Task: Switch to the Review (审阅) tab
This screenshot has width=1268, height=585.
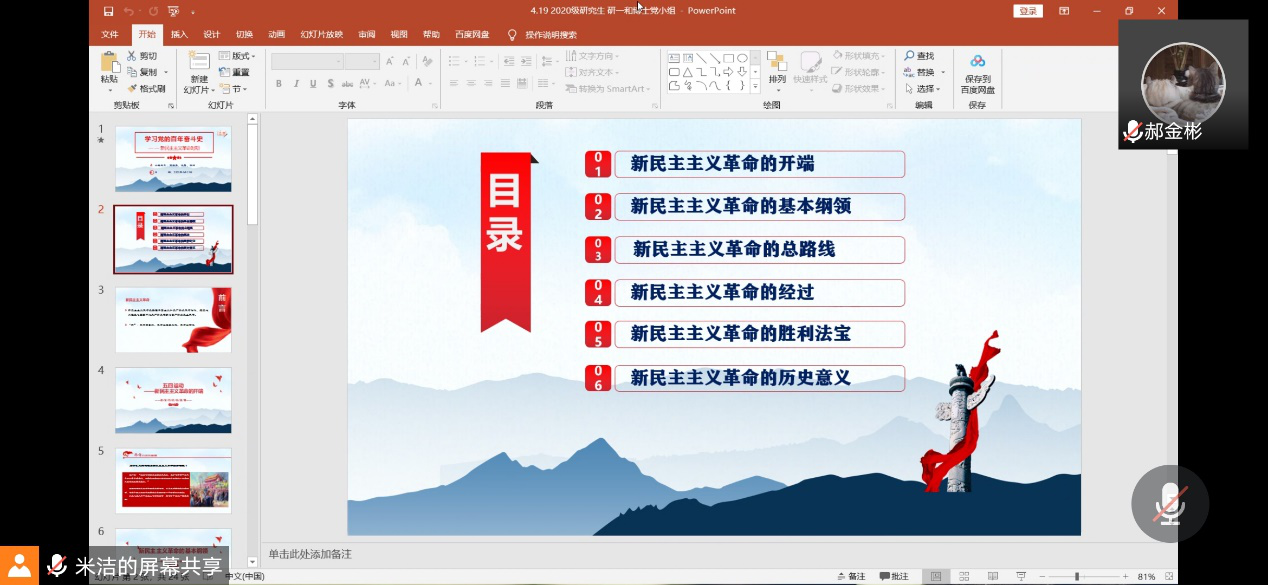Action: pos(367,34)
